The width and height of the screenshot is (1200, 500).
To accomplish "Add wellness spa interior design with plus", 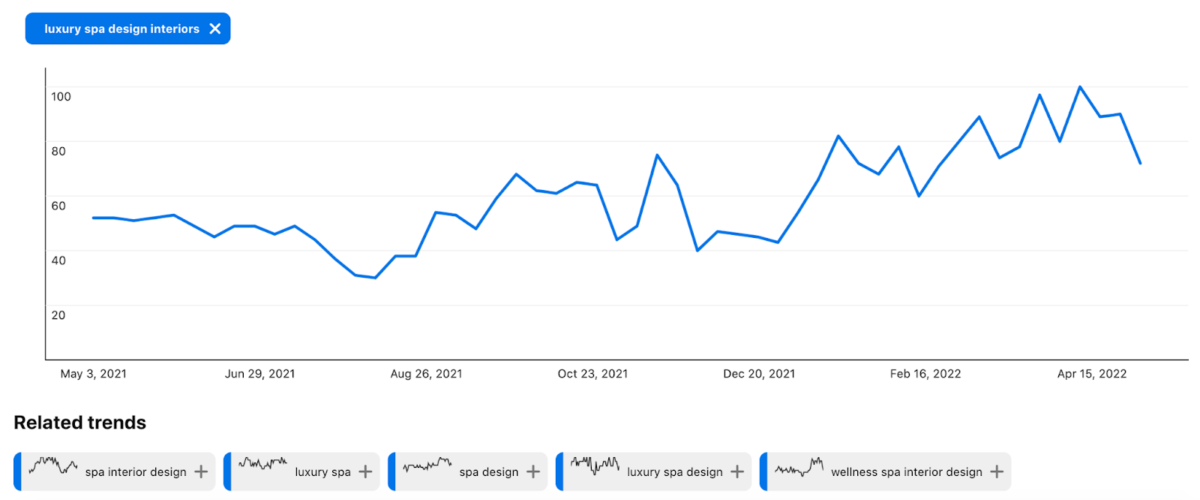I will point(997,472).
